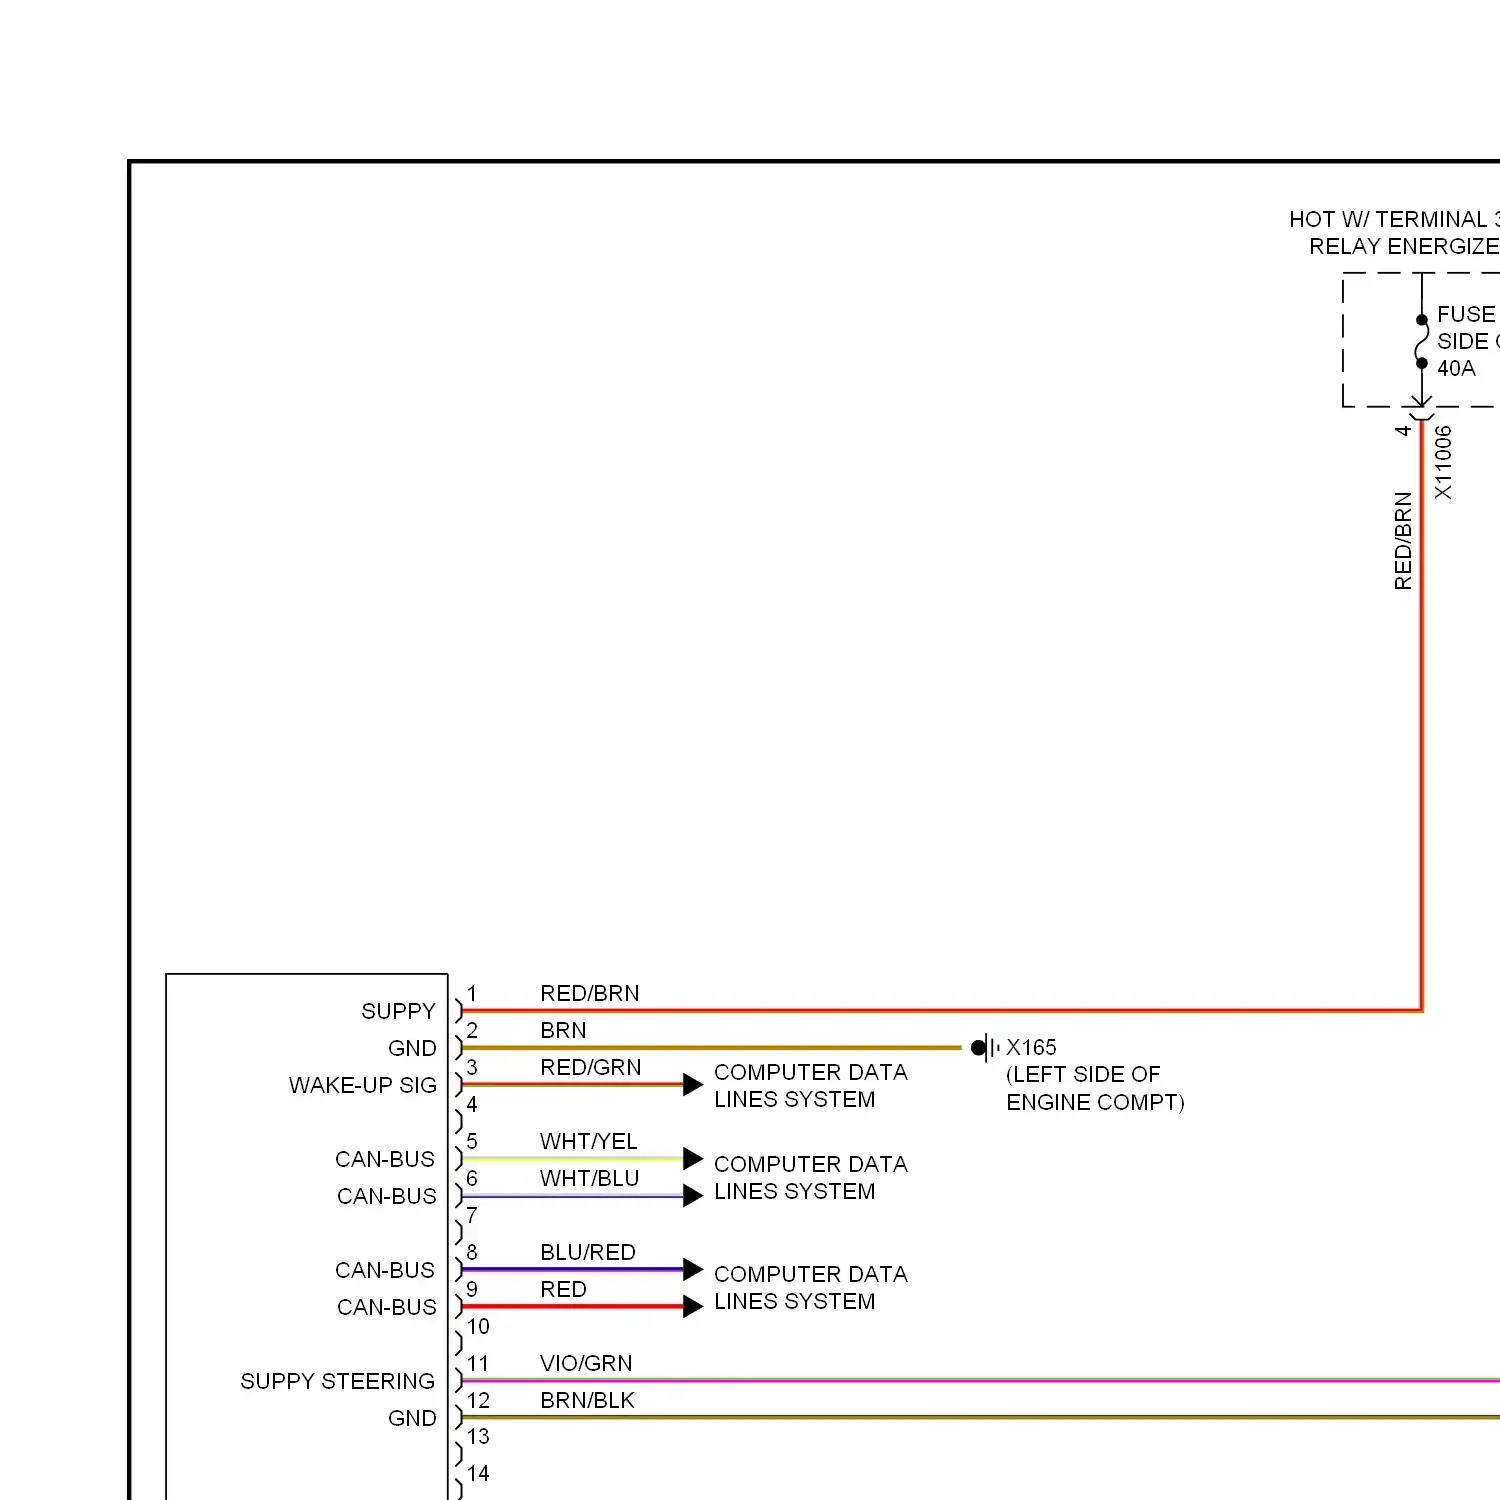Image resolution: width=1500 pixels, height=1500 pixels.
Task: Select the 'WHT/YEL' wire color label
Action: point(589,1141)
